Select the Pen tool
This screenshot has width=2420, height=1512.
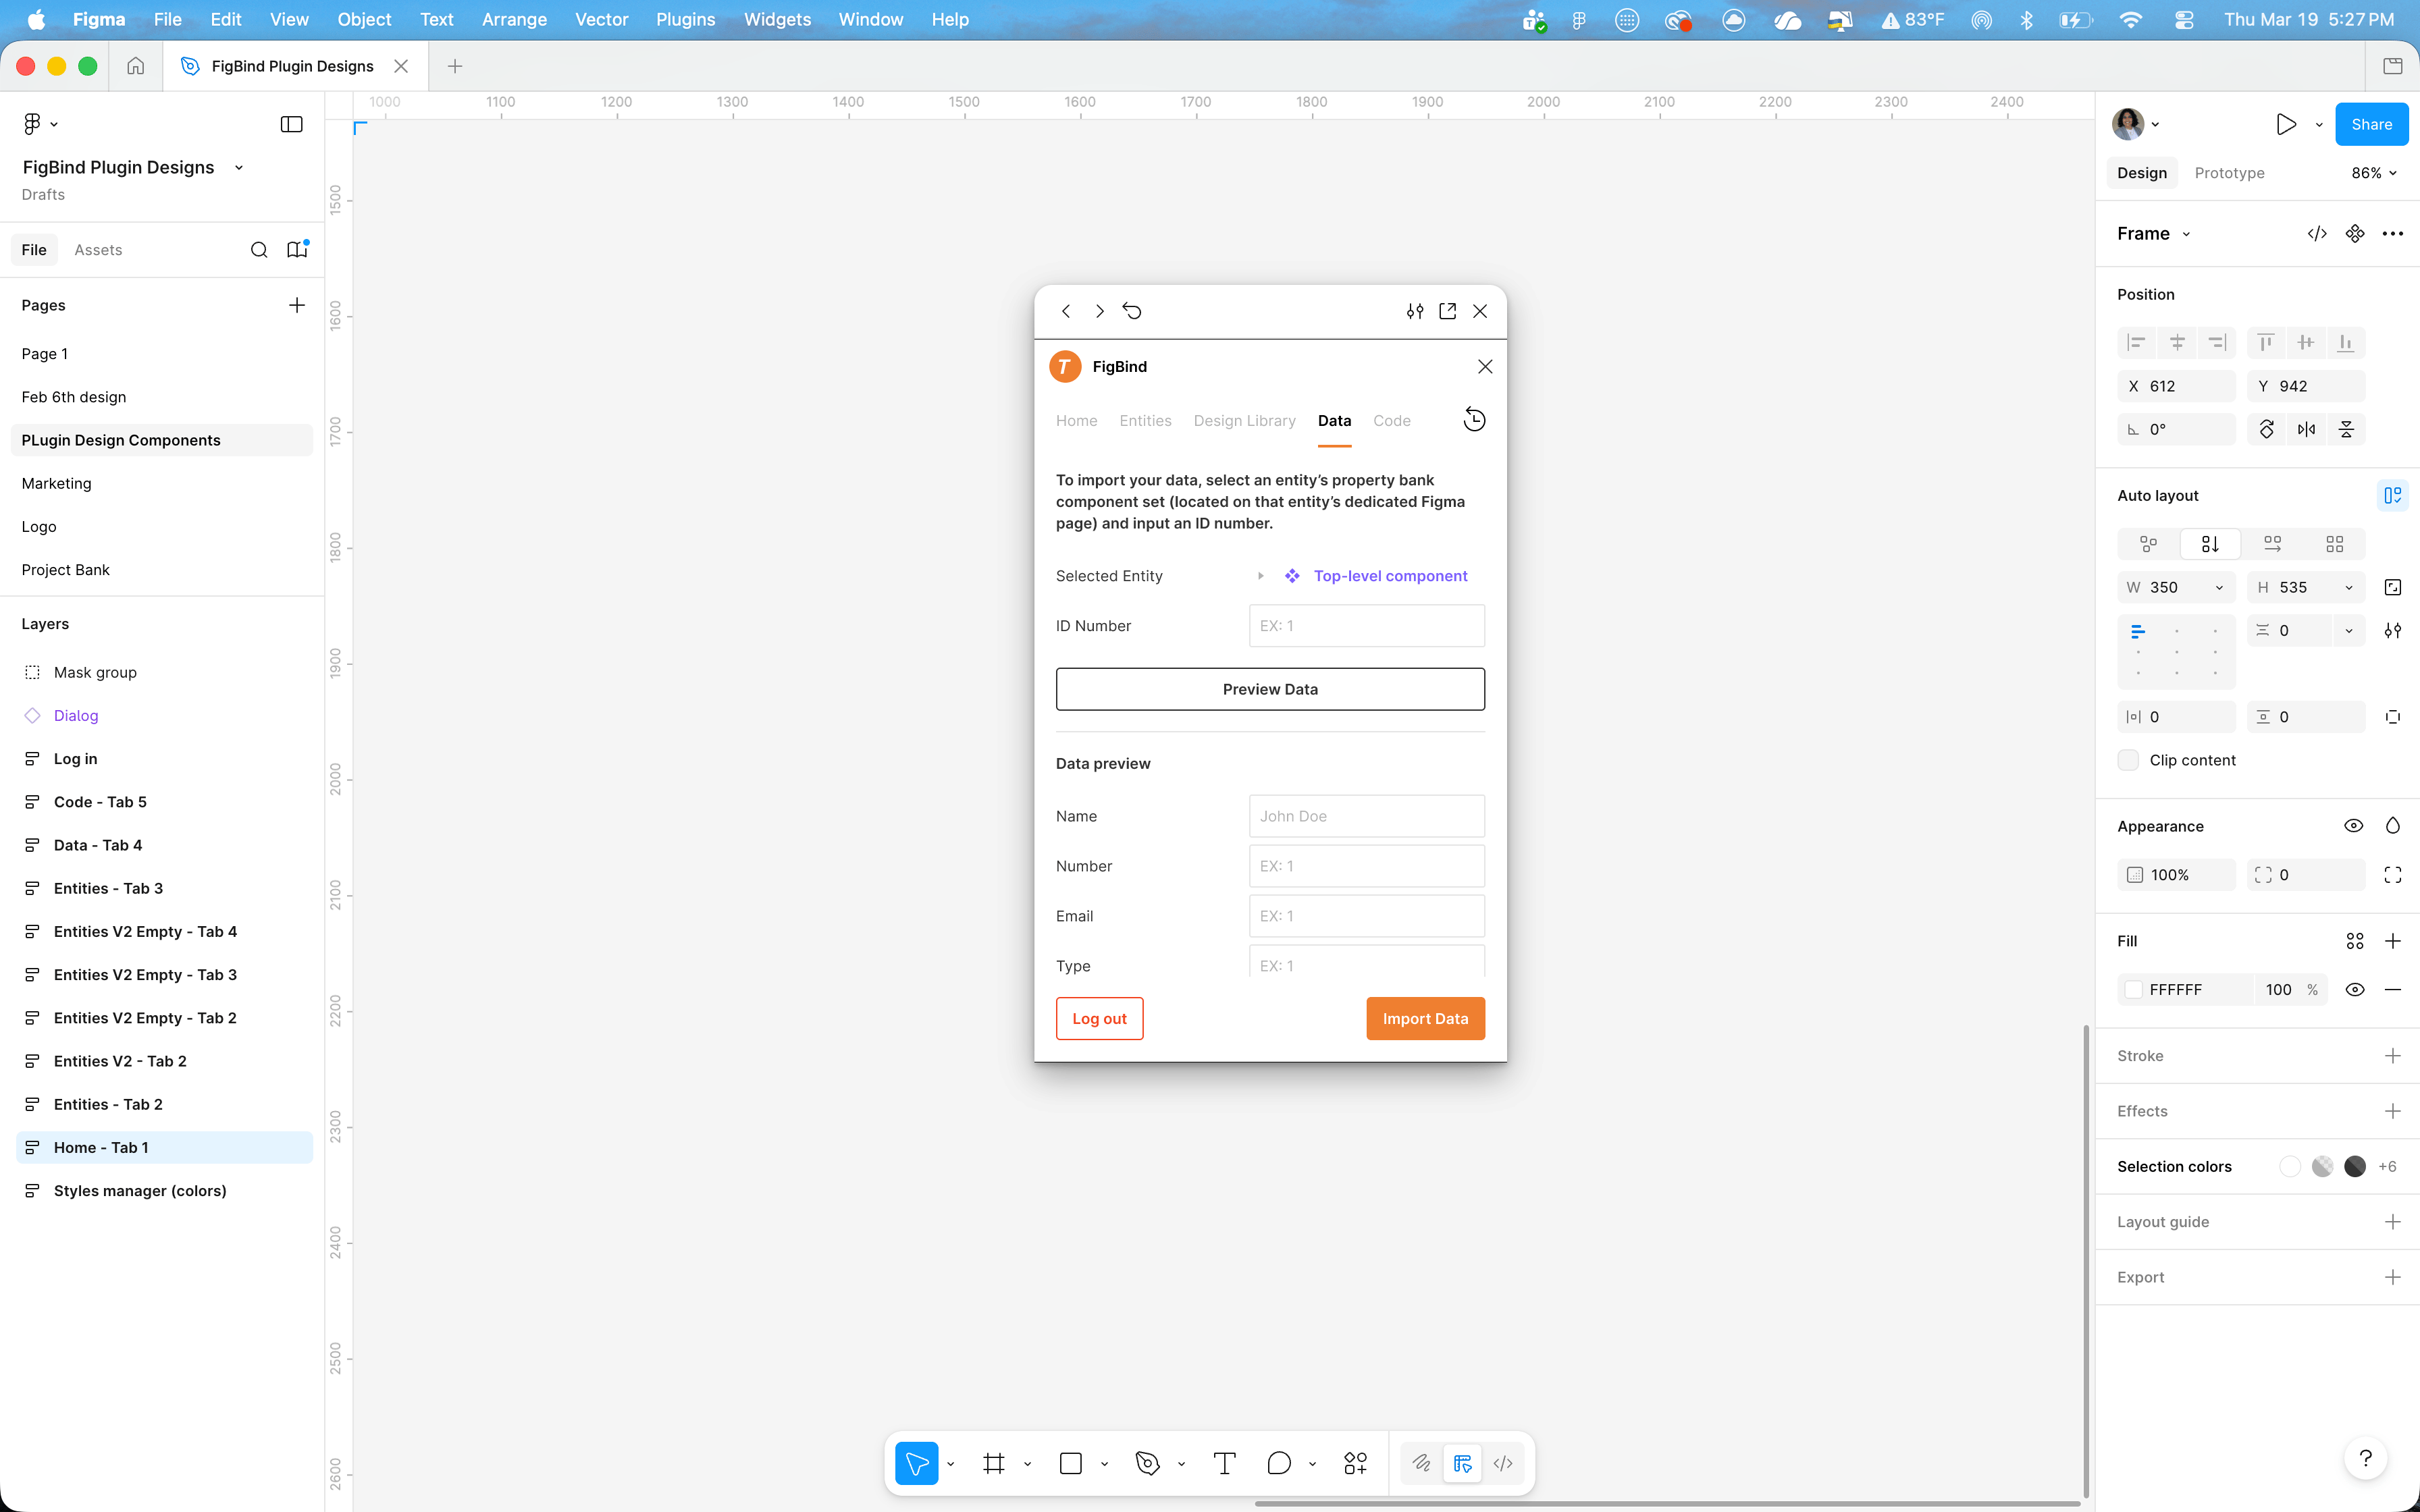tap(1147, 1464)
